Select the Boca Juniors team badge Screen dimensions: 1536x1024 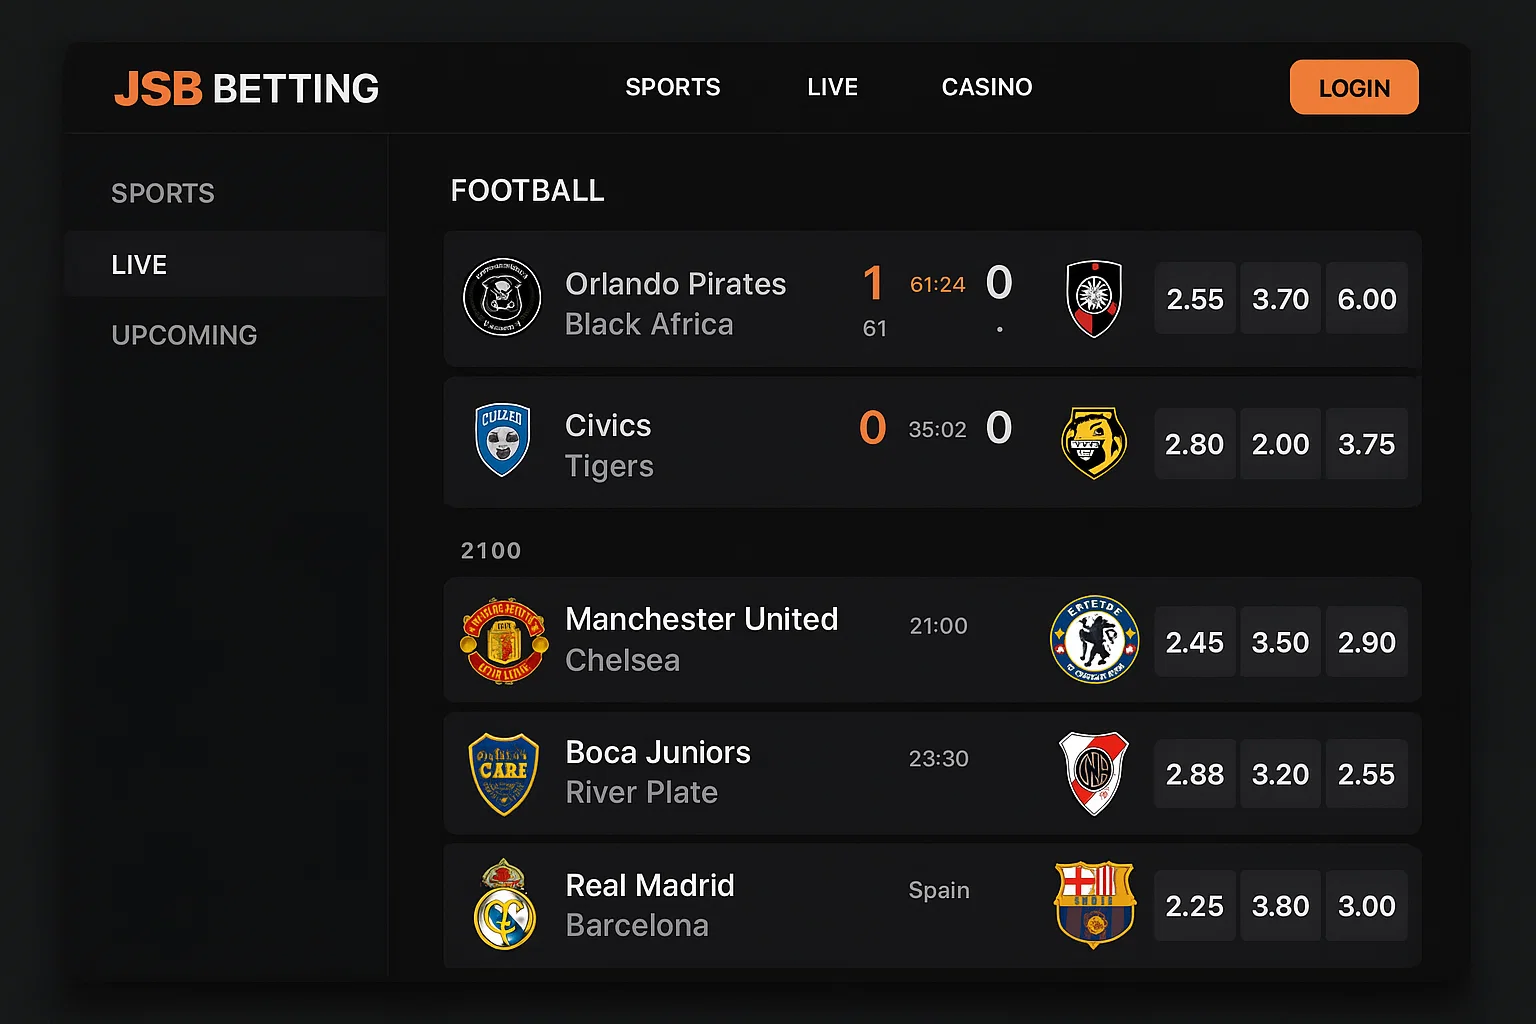click(x=503, y=773)
